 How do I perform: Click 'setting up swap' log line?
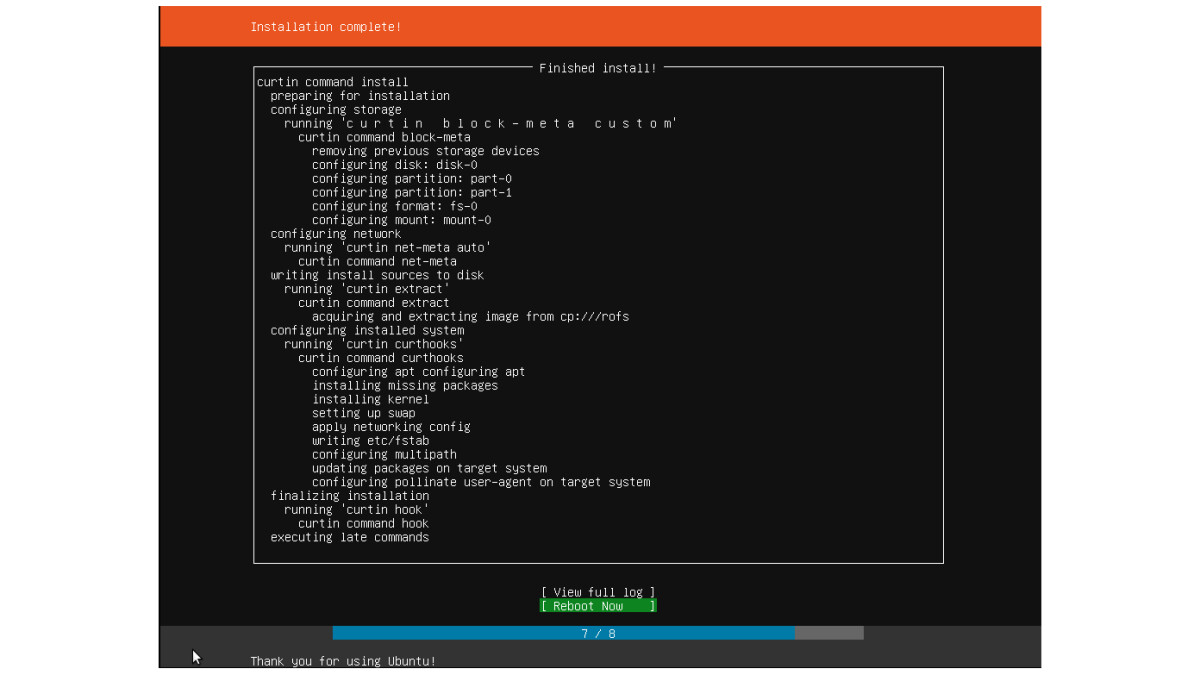point(364,413)
